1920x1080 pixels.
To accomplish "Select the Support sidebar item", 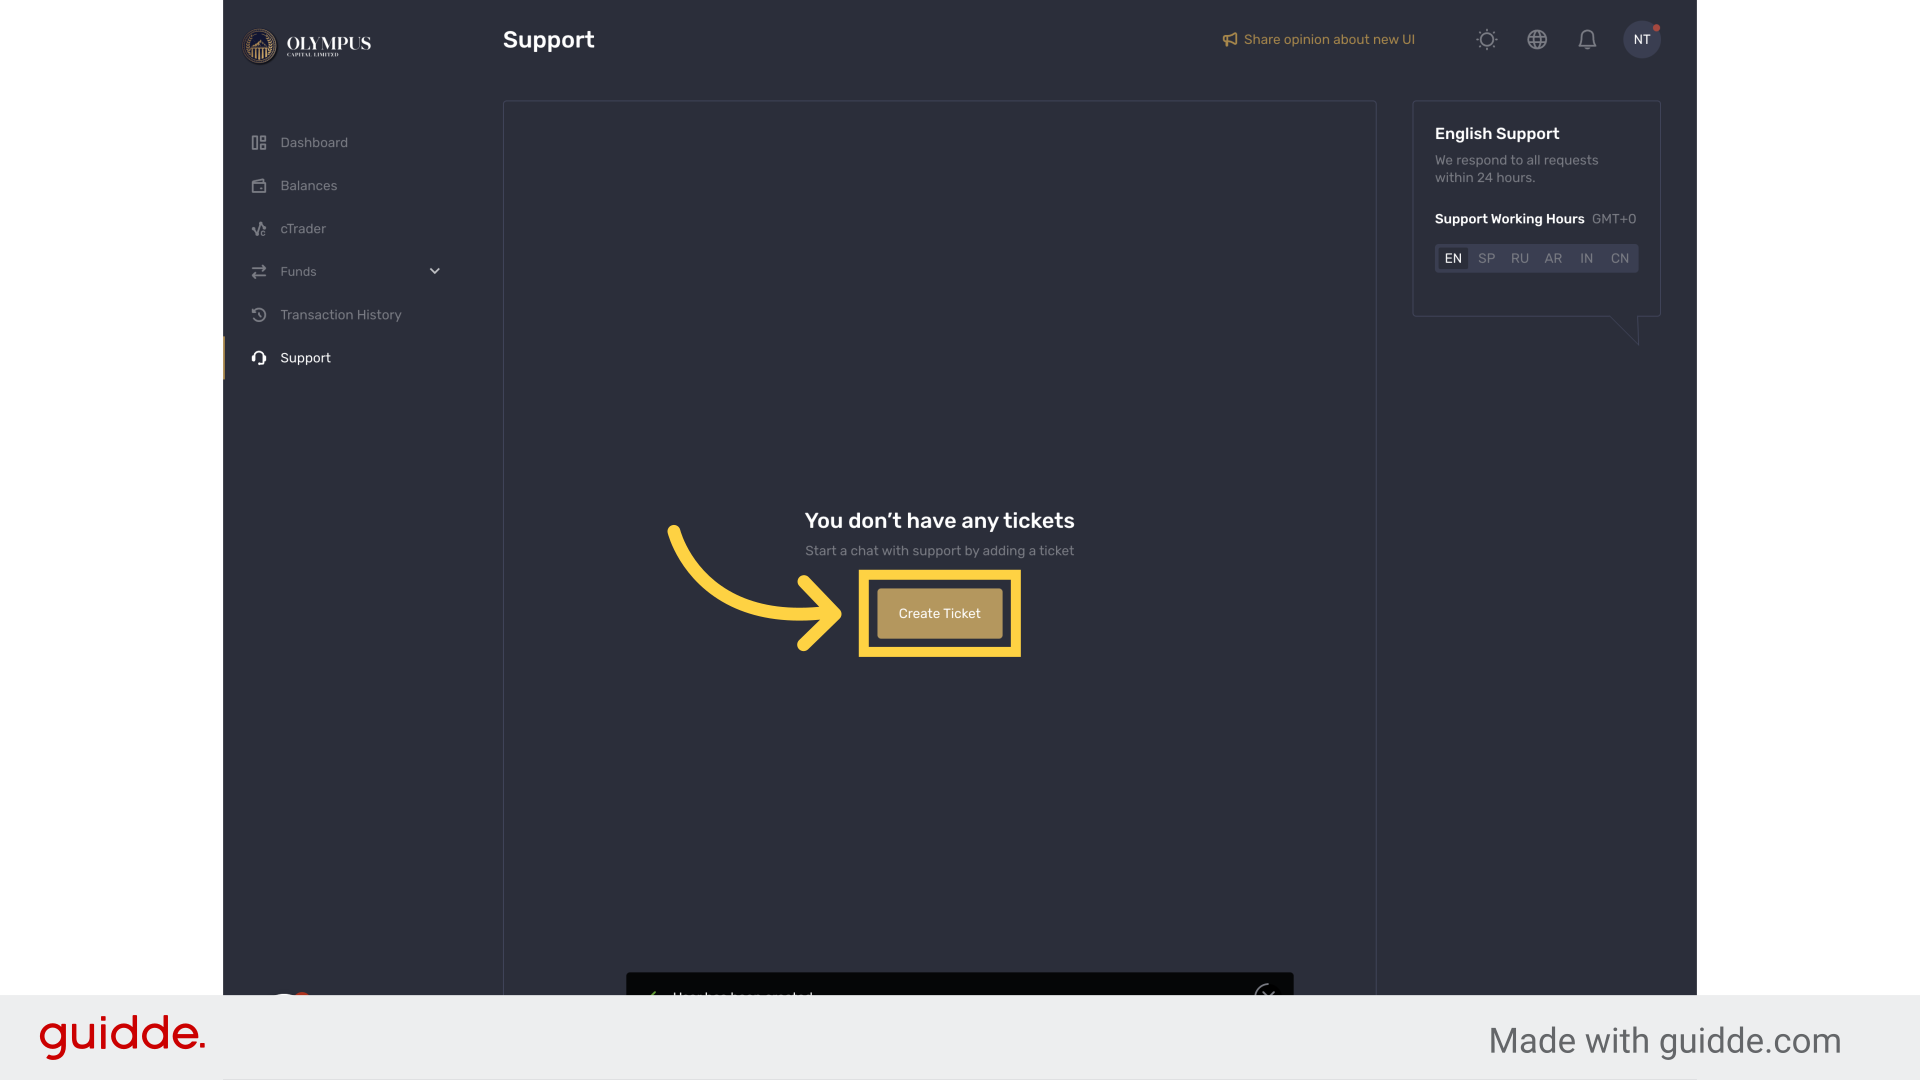I will 305,358.
